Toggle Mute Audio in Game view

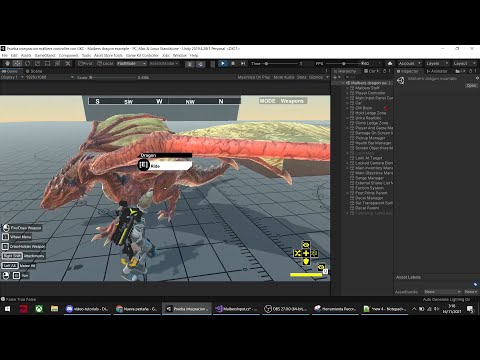coord(284,77)
